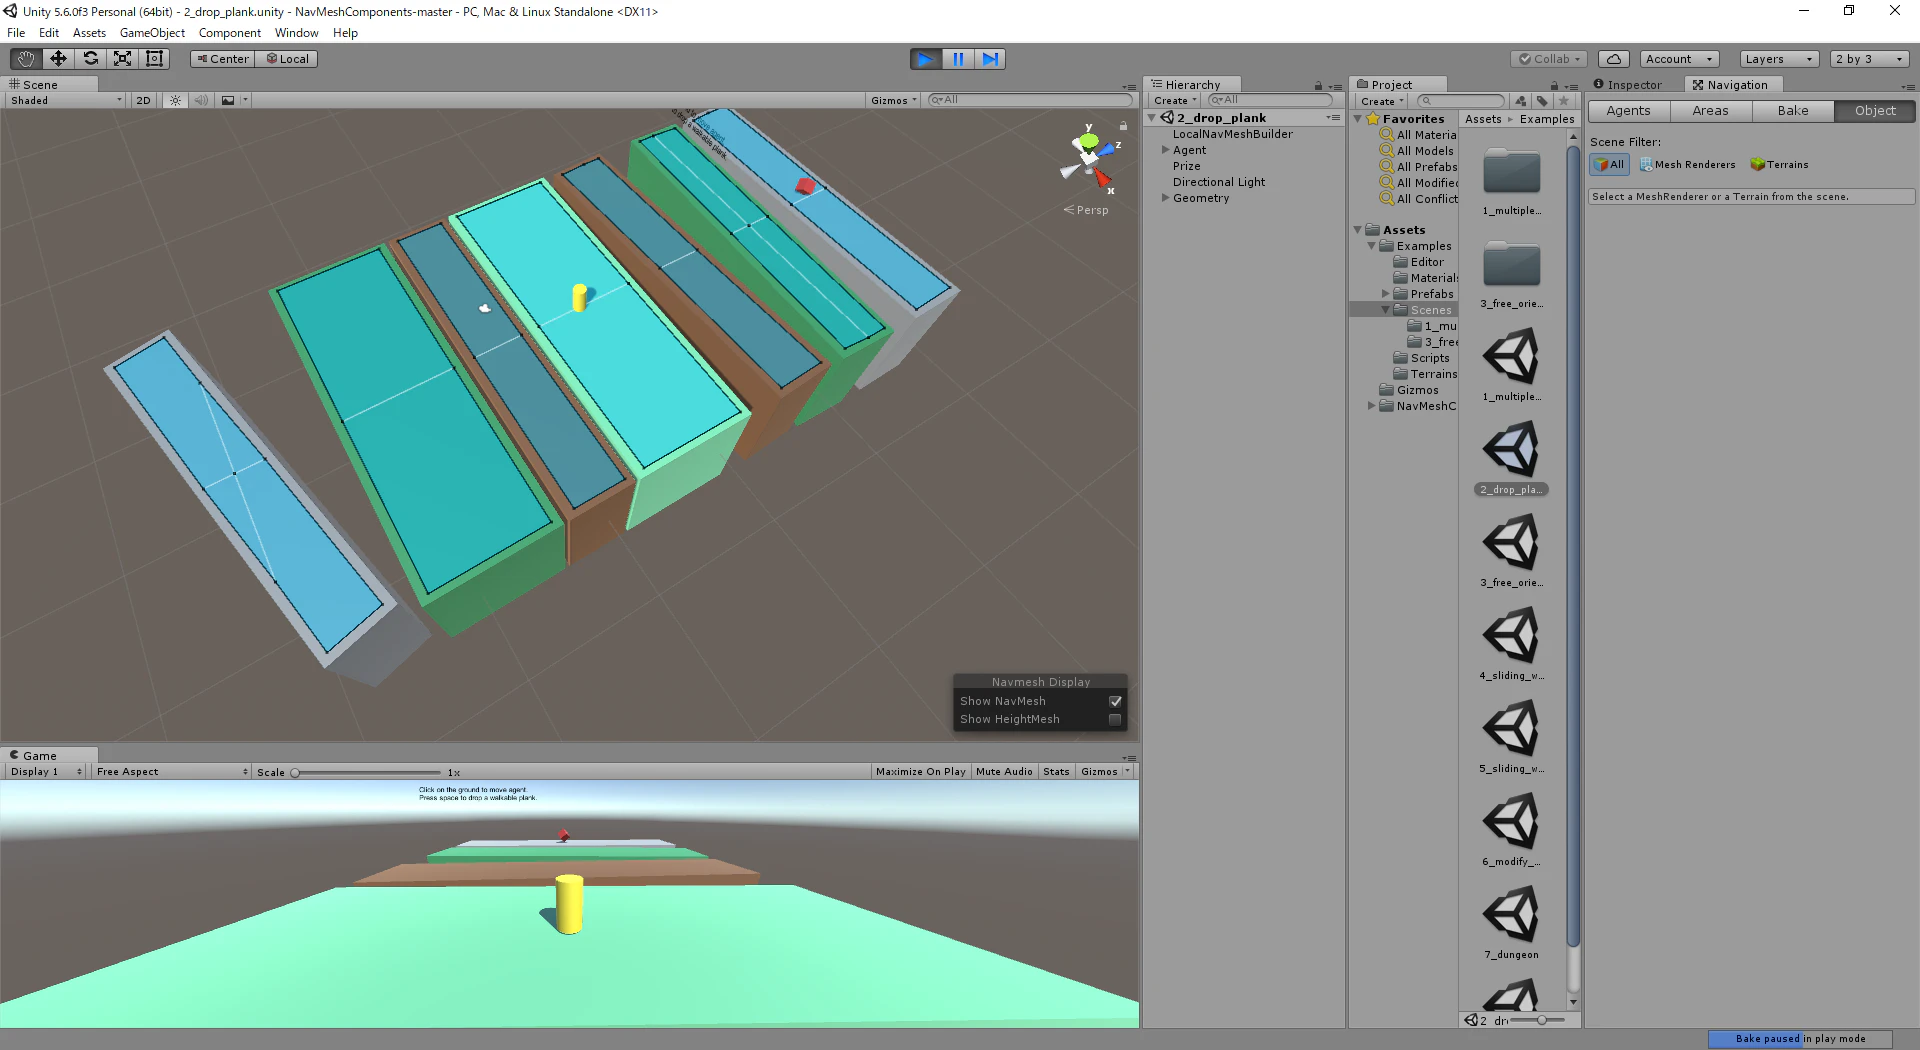1920x1050 pixels.
Task: Select the Rotate tool
Action: (x=90, y=59)
